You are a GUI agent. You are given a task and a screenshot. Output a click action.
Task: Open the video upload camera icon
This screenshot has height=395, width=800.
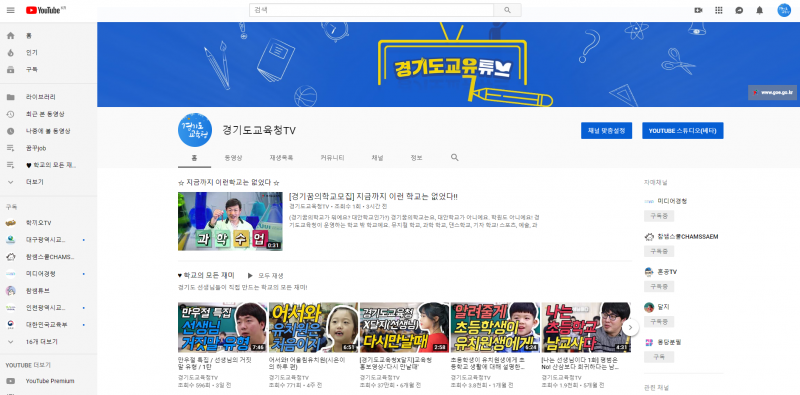pyautogui.click(x=698, y=10)
